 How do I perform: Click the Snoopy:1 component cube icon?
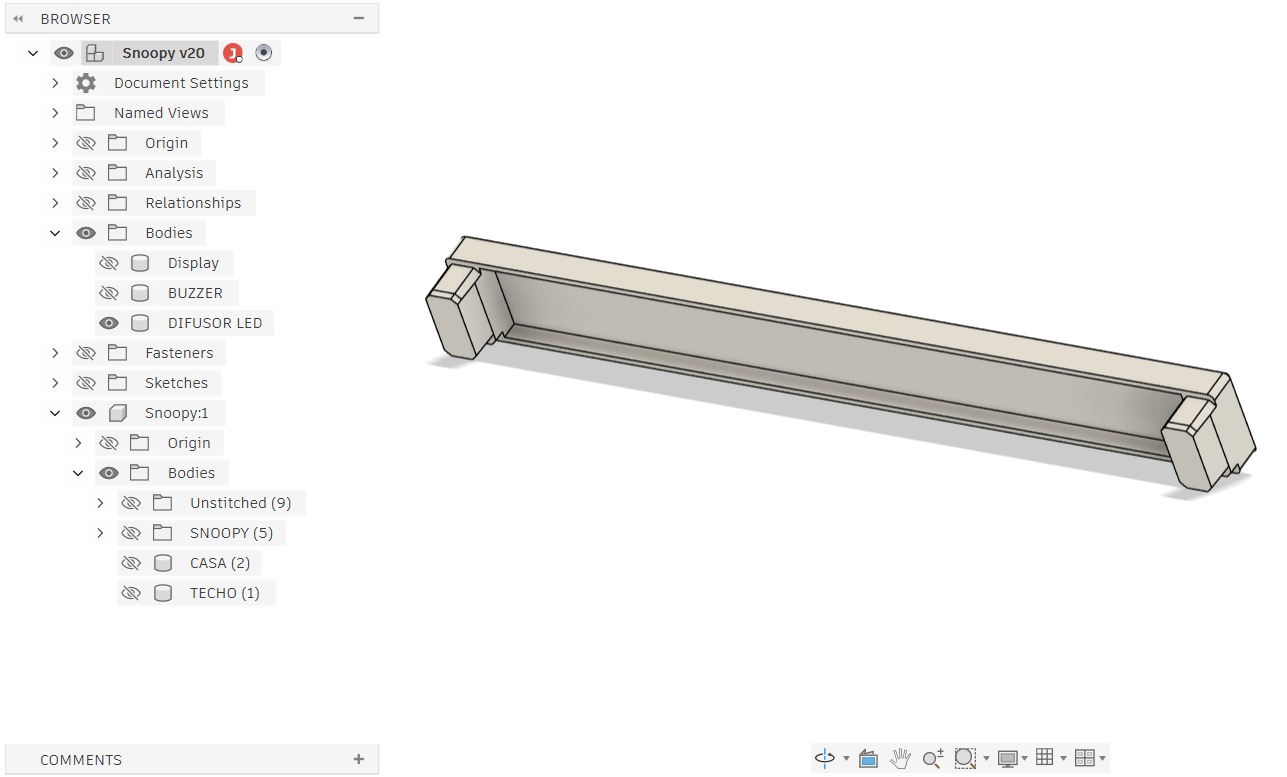point(118,413)
